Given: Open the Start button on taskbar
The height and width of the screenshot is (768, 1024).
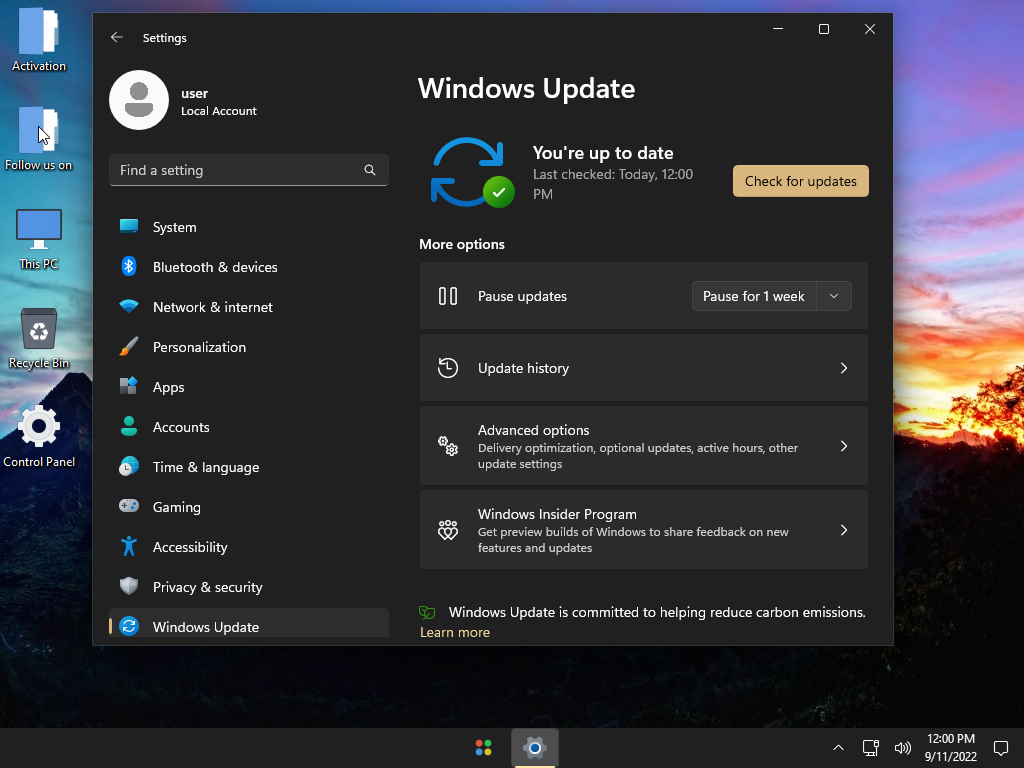Looking at the screenshot, I should pos(483,748).
